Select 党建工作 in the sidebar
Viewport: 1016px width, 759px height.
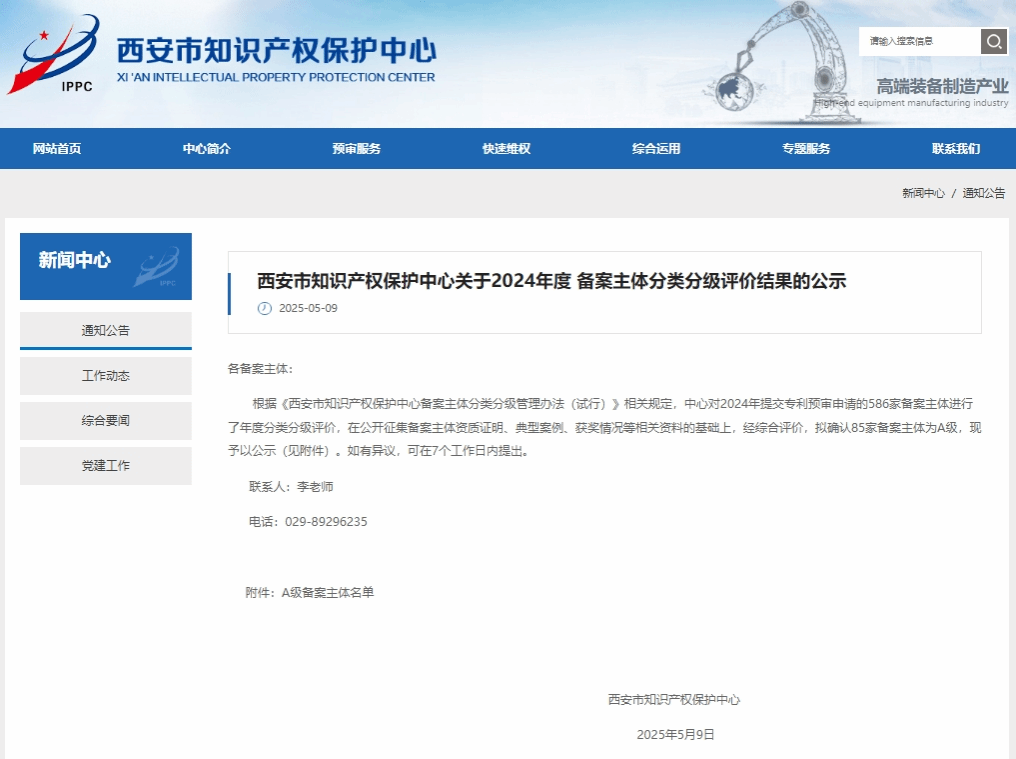(x=106, y=465)
